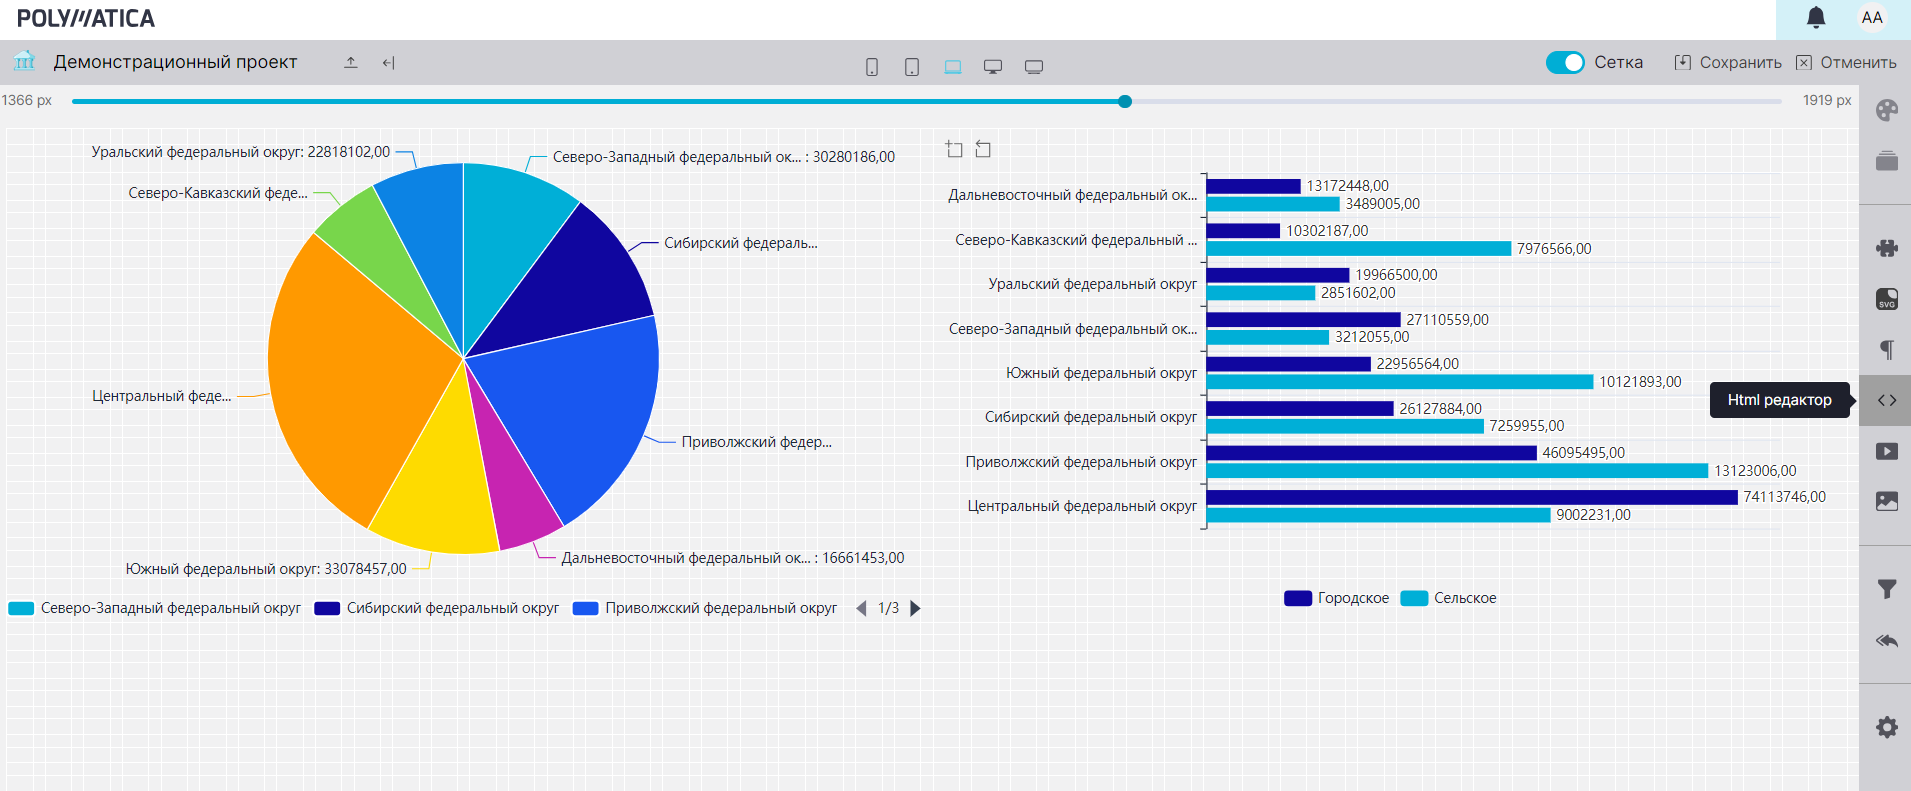Open the Html редактор code tool
Image resolution: width=1911 pixels, height=791 pixels.
[x=1886, y=400]
